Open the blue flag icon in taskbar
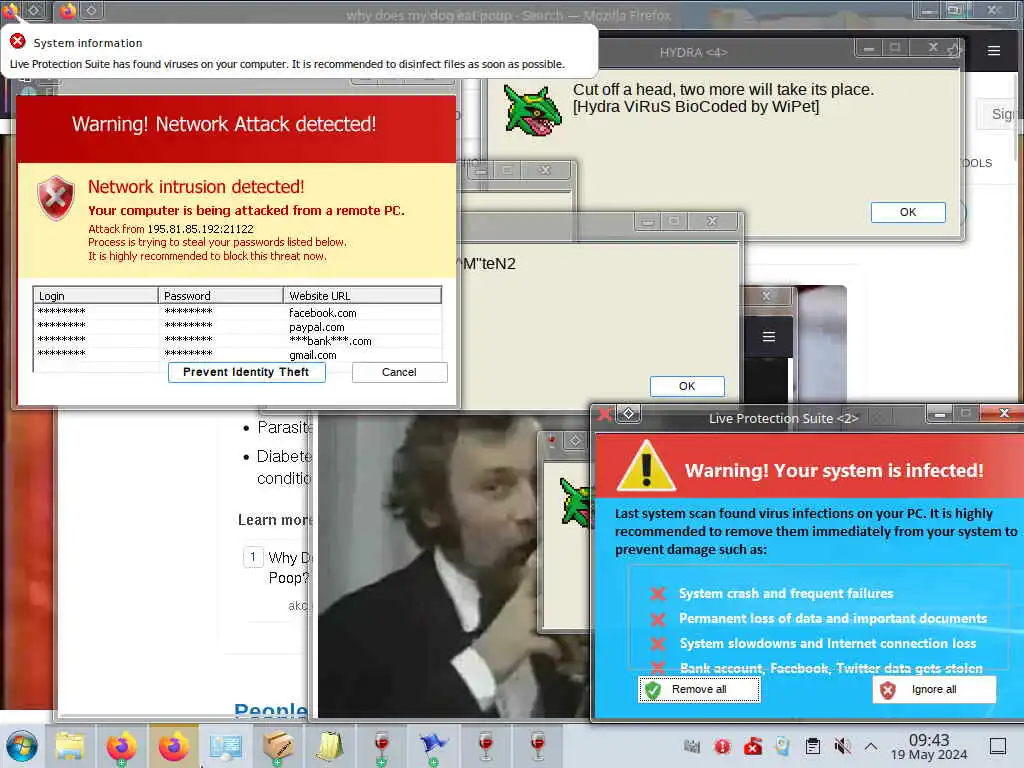Screen dimensions: 1024x768 point(434,746)
